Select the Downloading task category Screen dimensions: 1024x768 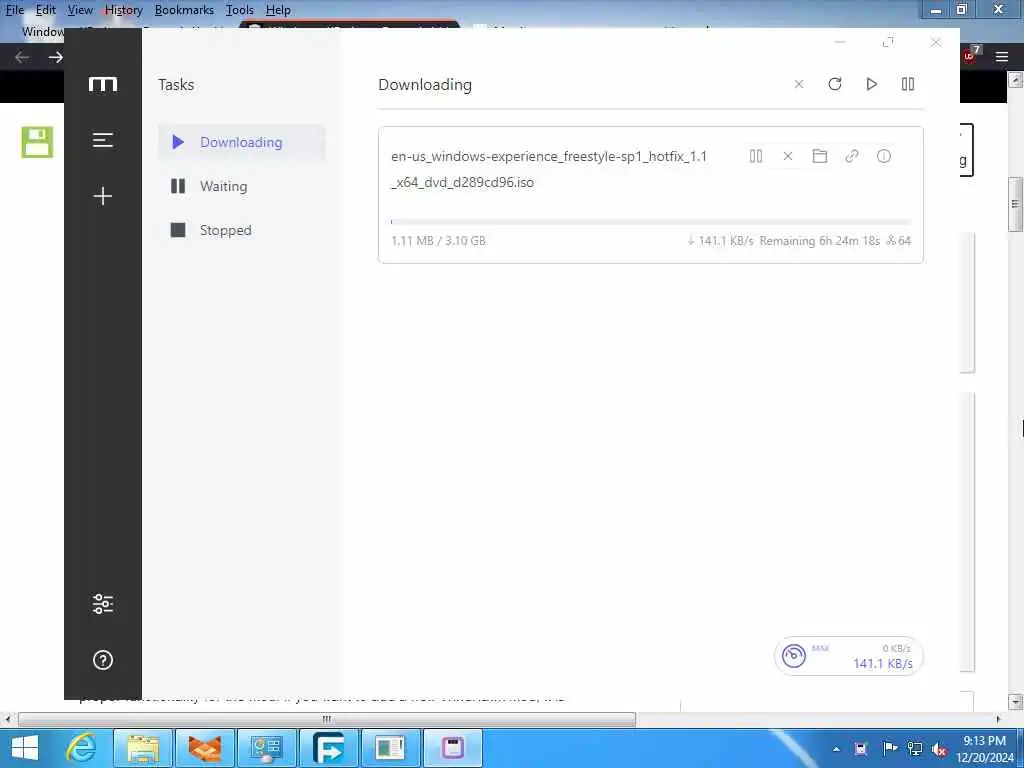(x=242, y=142)
